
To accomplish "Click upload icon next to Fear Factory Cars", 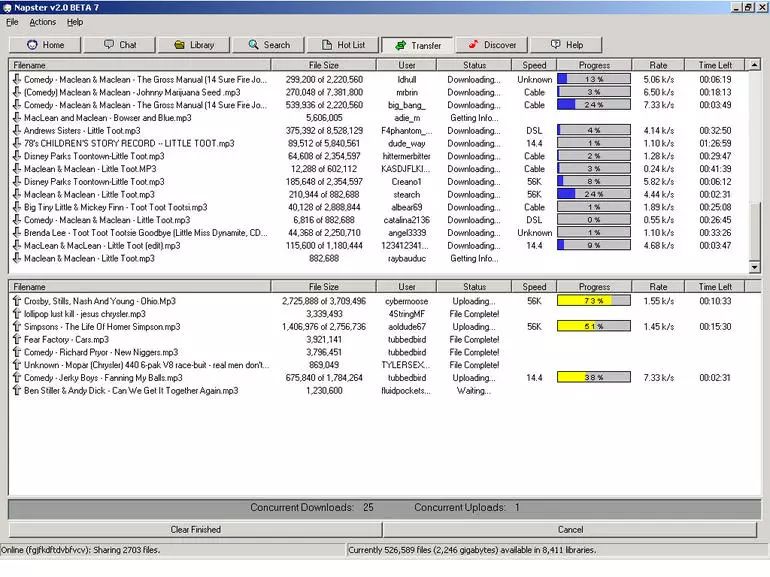I will tap(16, 340).
